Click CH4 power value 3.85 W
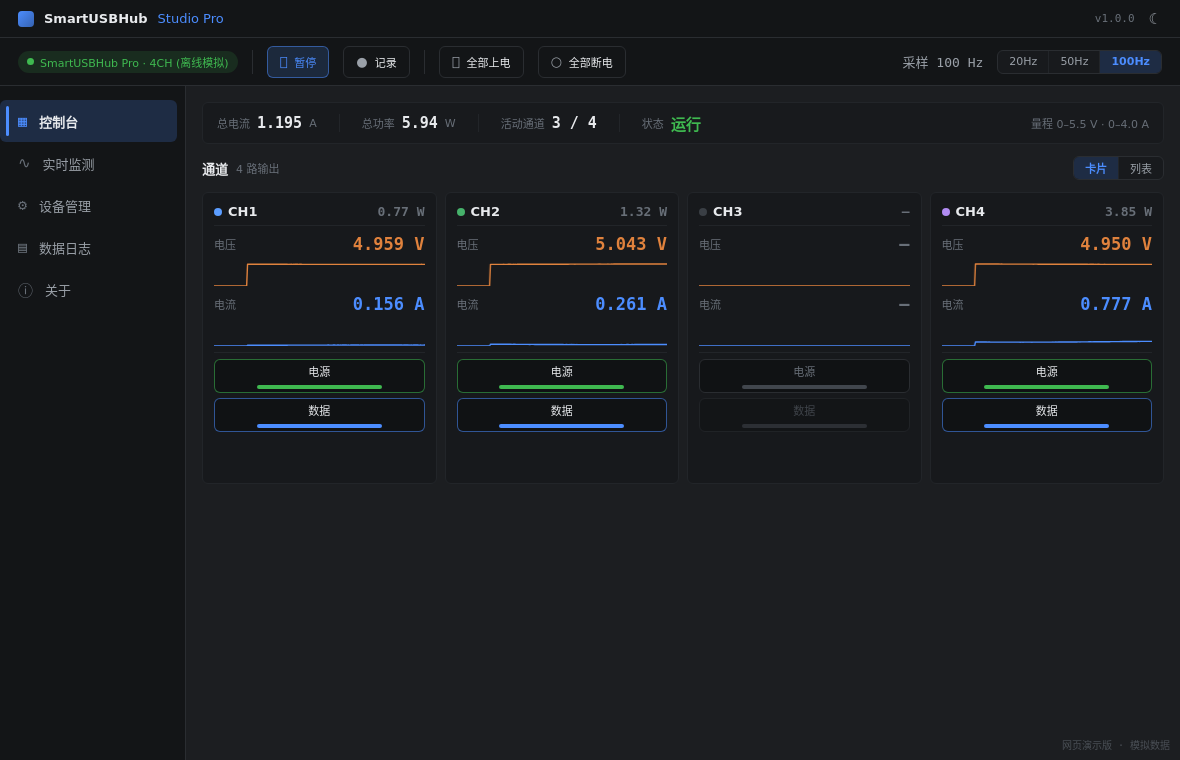The image size is (1180, 760). (1128, 212)
